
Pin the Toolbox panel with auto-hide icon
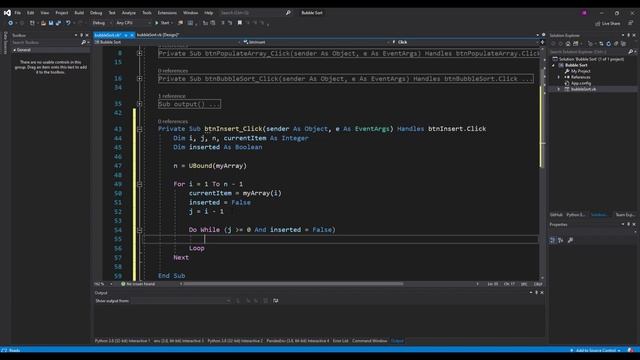point(81,36)
